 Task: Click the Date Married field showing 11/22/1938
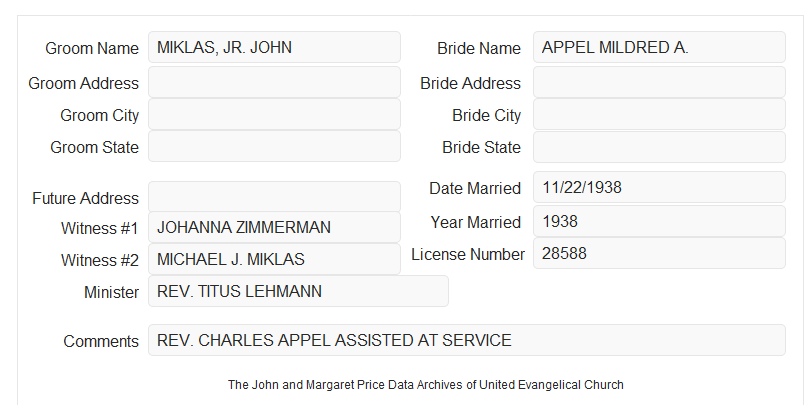pyautogui.click(x=659, y=187)
